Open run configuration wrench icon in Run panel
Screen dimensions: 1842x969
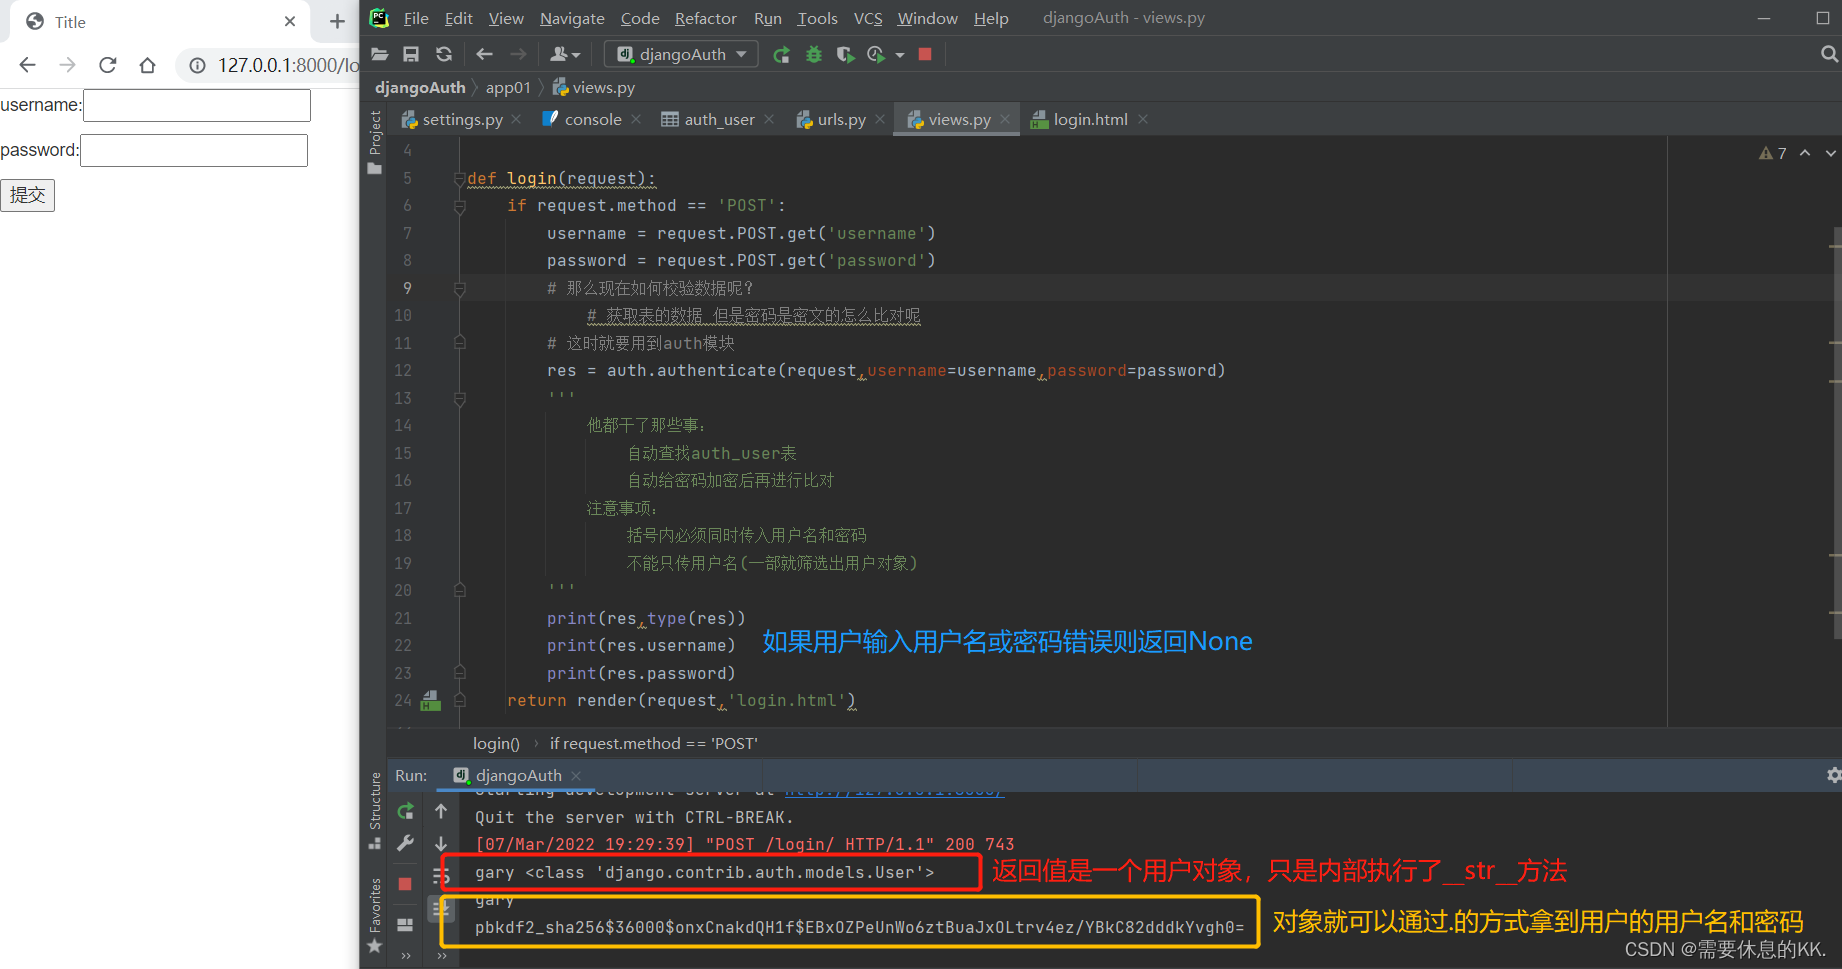coord(405,843)
